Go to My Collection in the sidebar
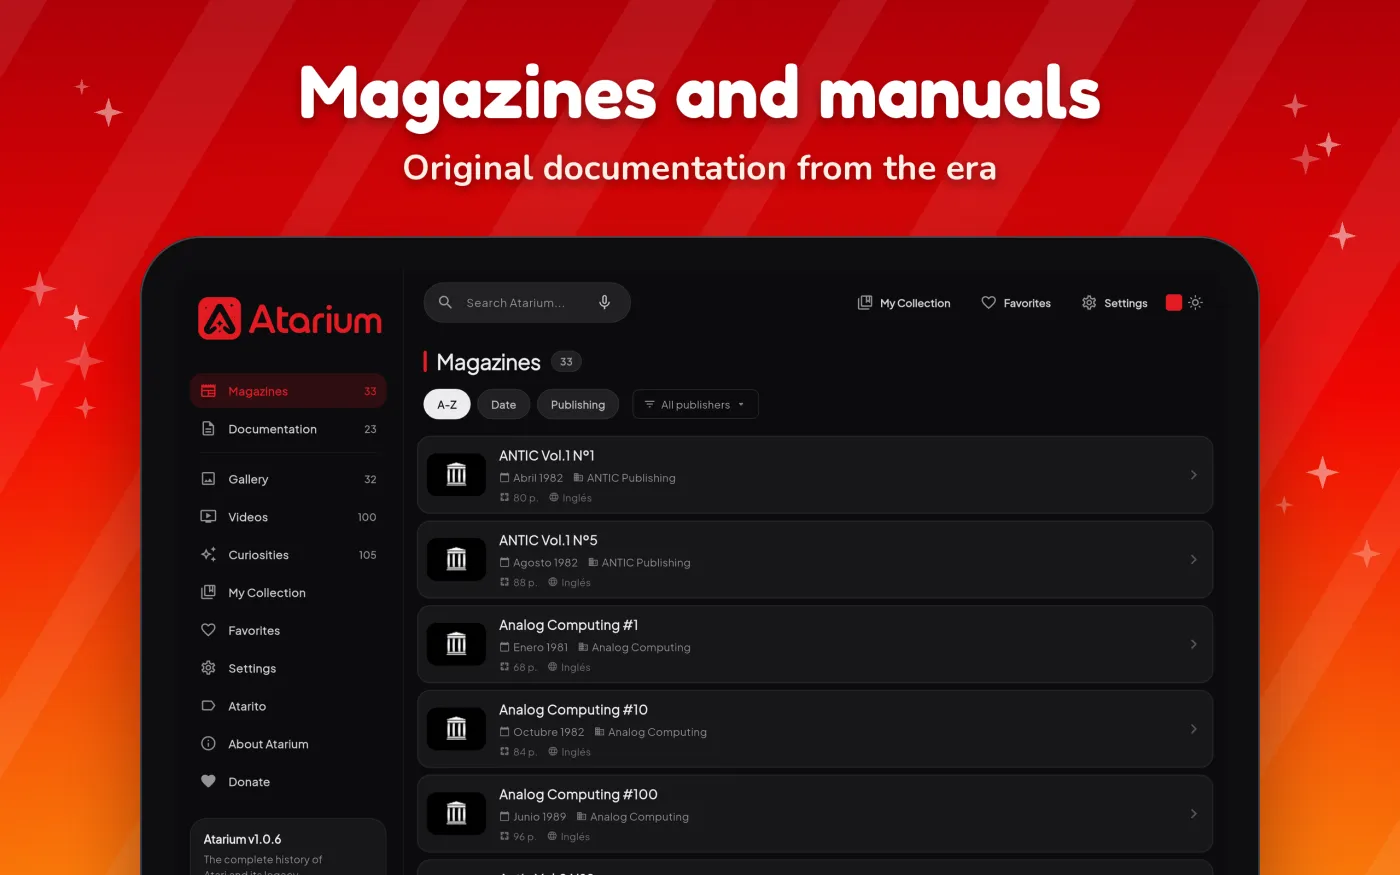Image resolution: width=1400 pixels, height=875 pixels. [x=288, y=593]
